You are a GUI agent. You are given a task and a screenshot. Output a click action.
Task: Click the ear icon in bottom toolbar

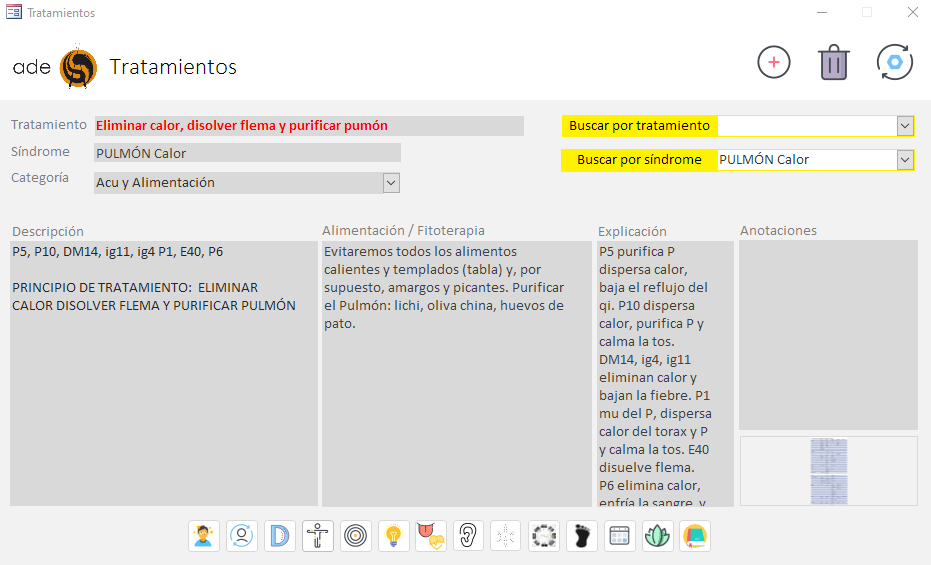[x=468, y=536]
